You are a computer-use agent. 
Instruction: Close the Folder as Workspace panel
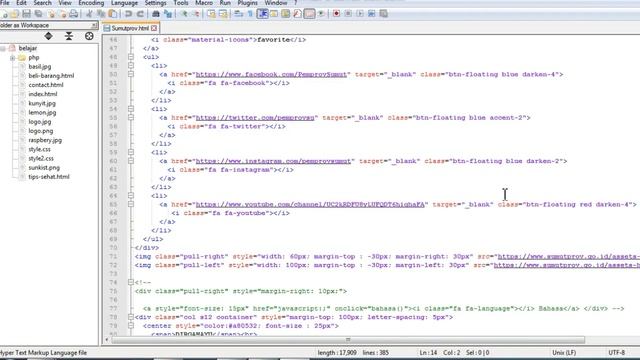94,25
